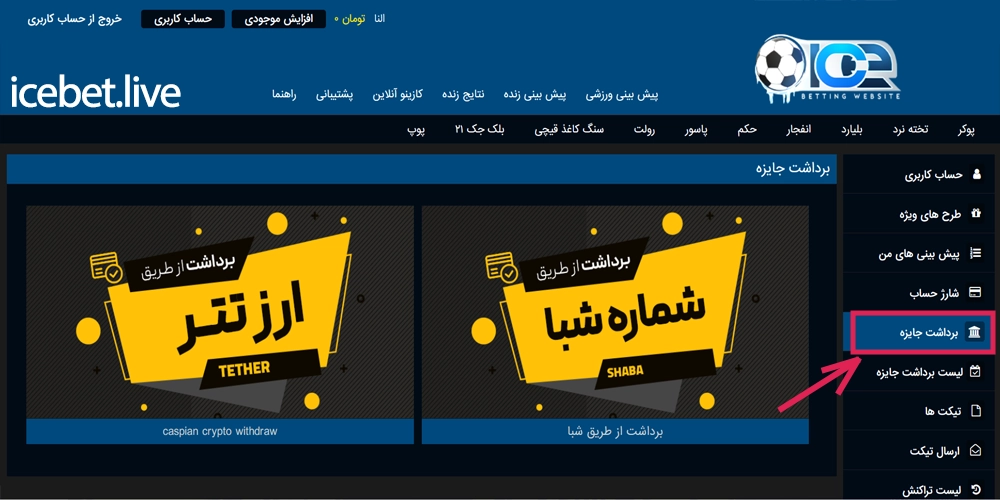The width and height of the screenshot is (1000, 500).
Task: Click the bank icon beside برداشت جایزه
Action: [x=974, y=332]
